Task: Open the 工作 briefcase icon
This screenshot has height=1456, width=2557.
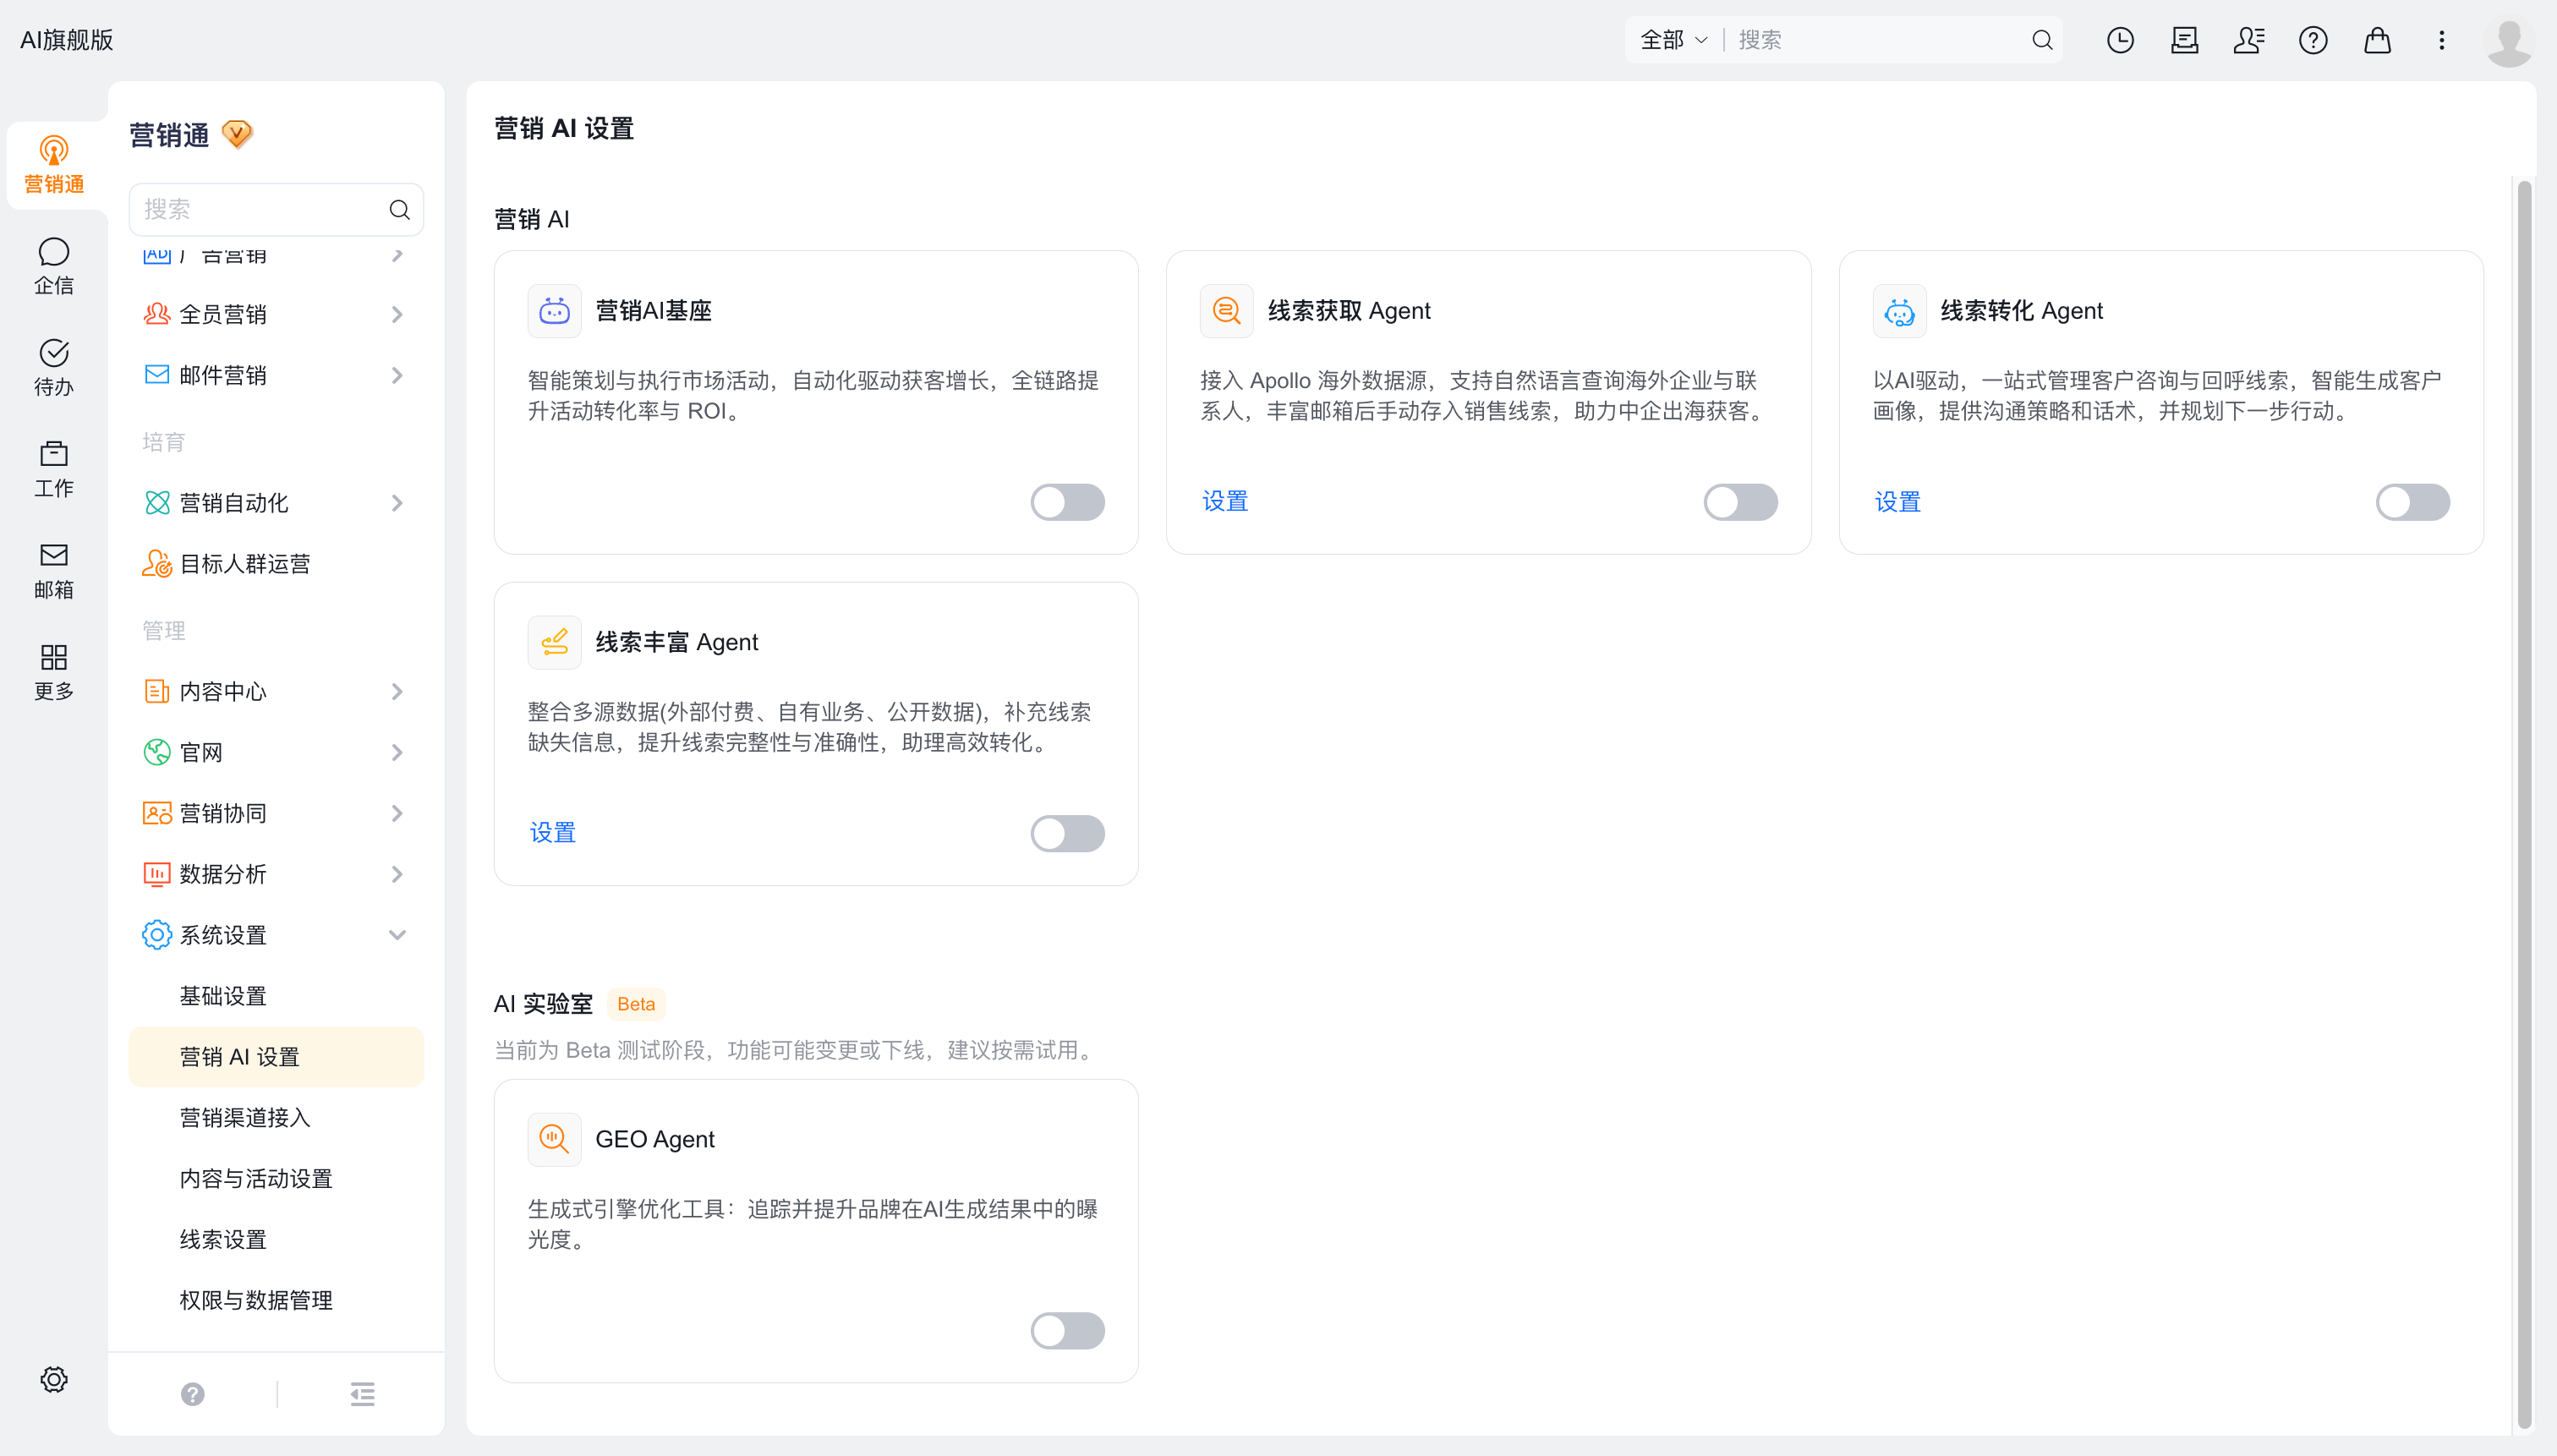Action: (54, 469)
